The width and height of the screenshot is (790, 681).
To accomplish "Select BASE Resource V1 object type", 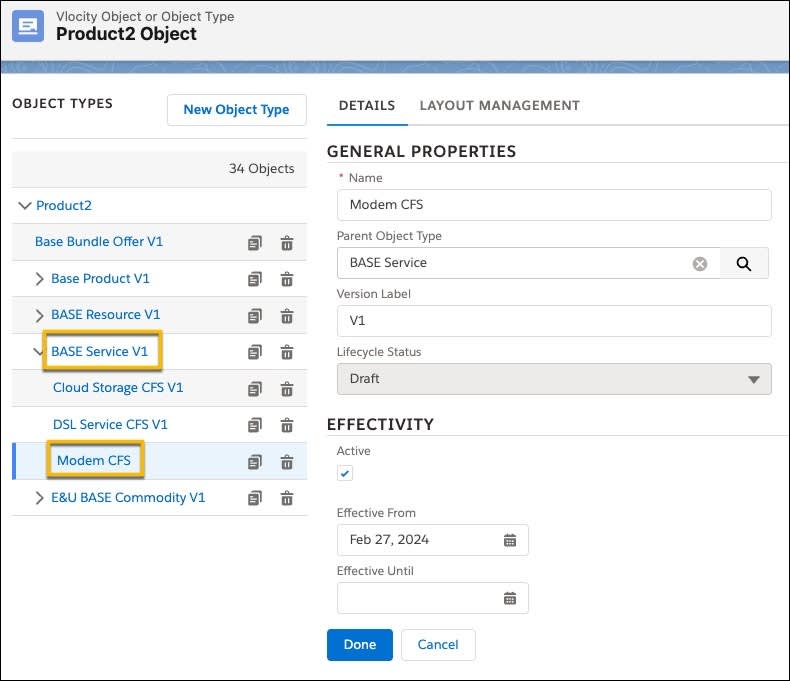I will (x=105, y=315).
